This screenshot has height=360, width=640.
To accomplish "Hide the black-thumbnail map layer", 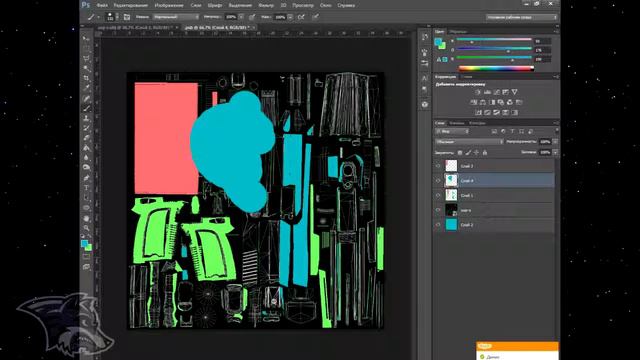I will (438, 210).
